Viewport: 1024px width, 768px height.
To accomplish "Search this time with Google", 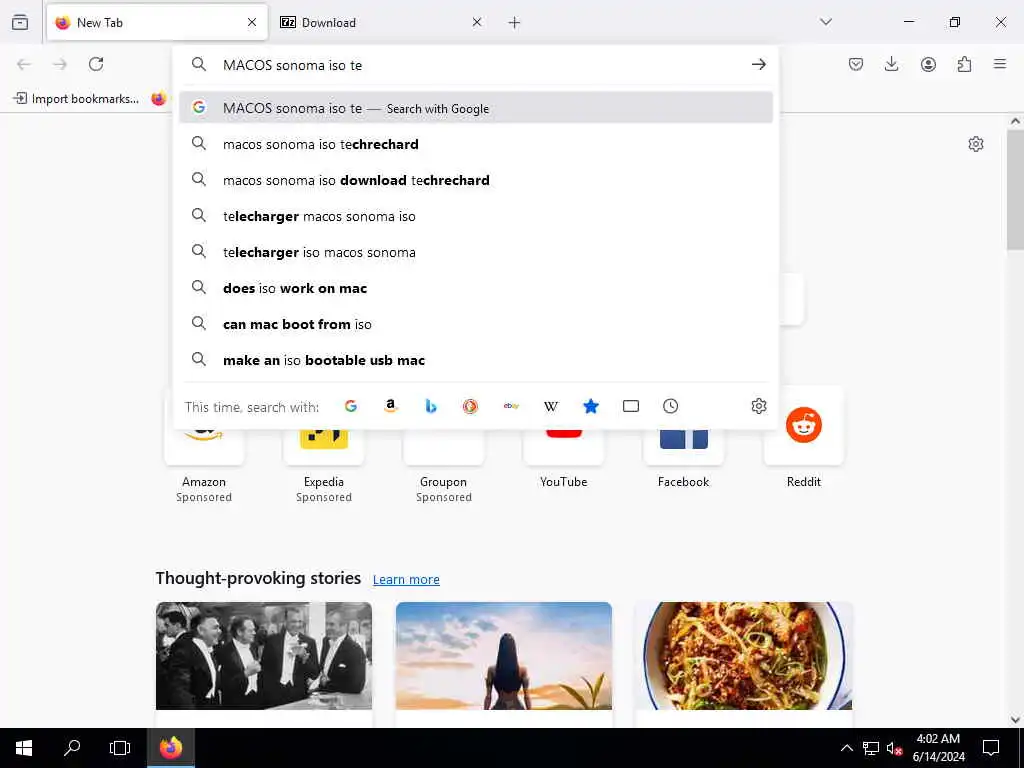I will click(351, 406).
